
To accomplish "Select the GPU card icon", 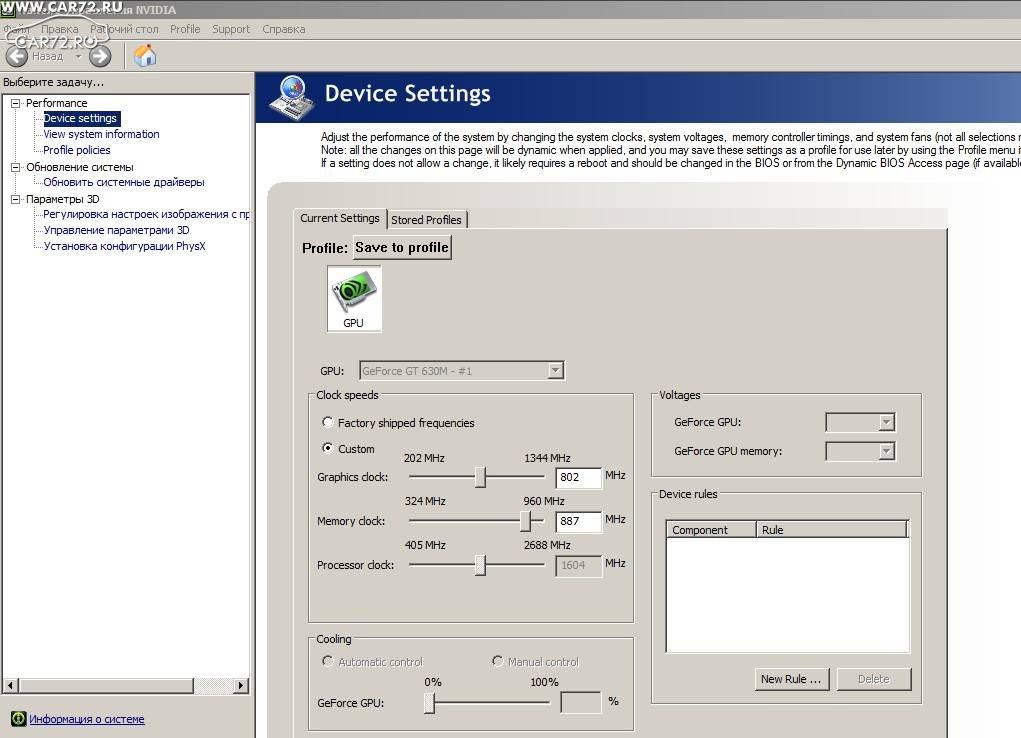I will point(354,299).
